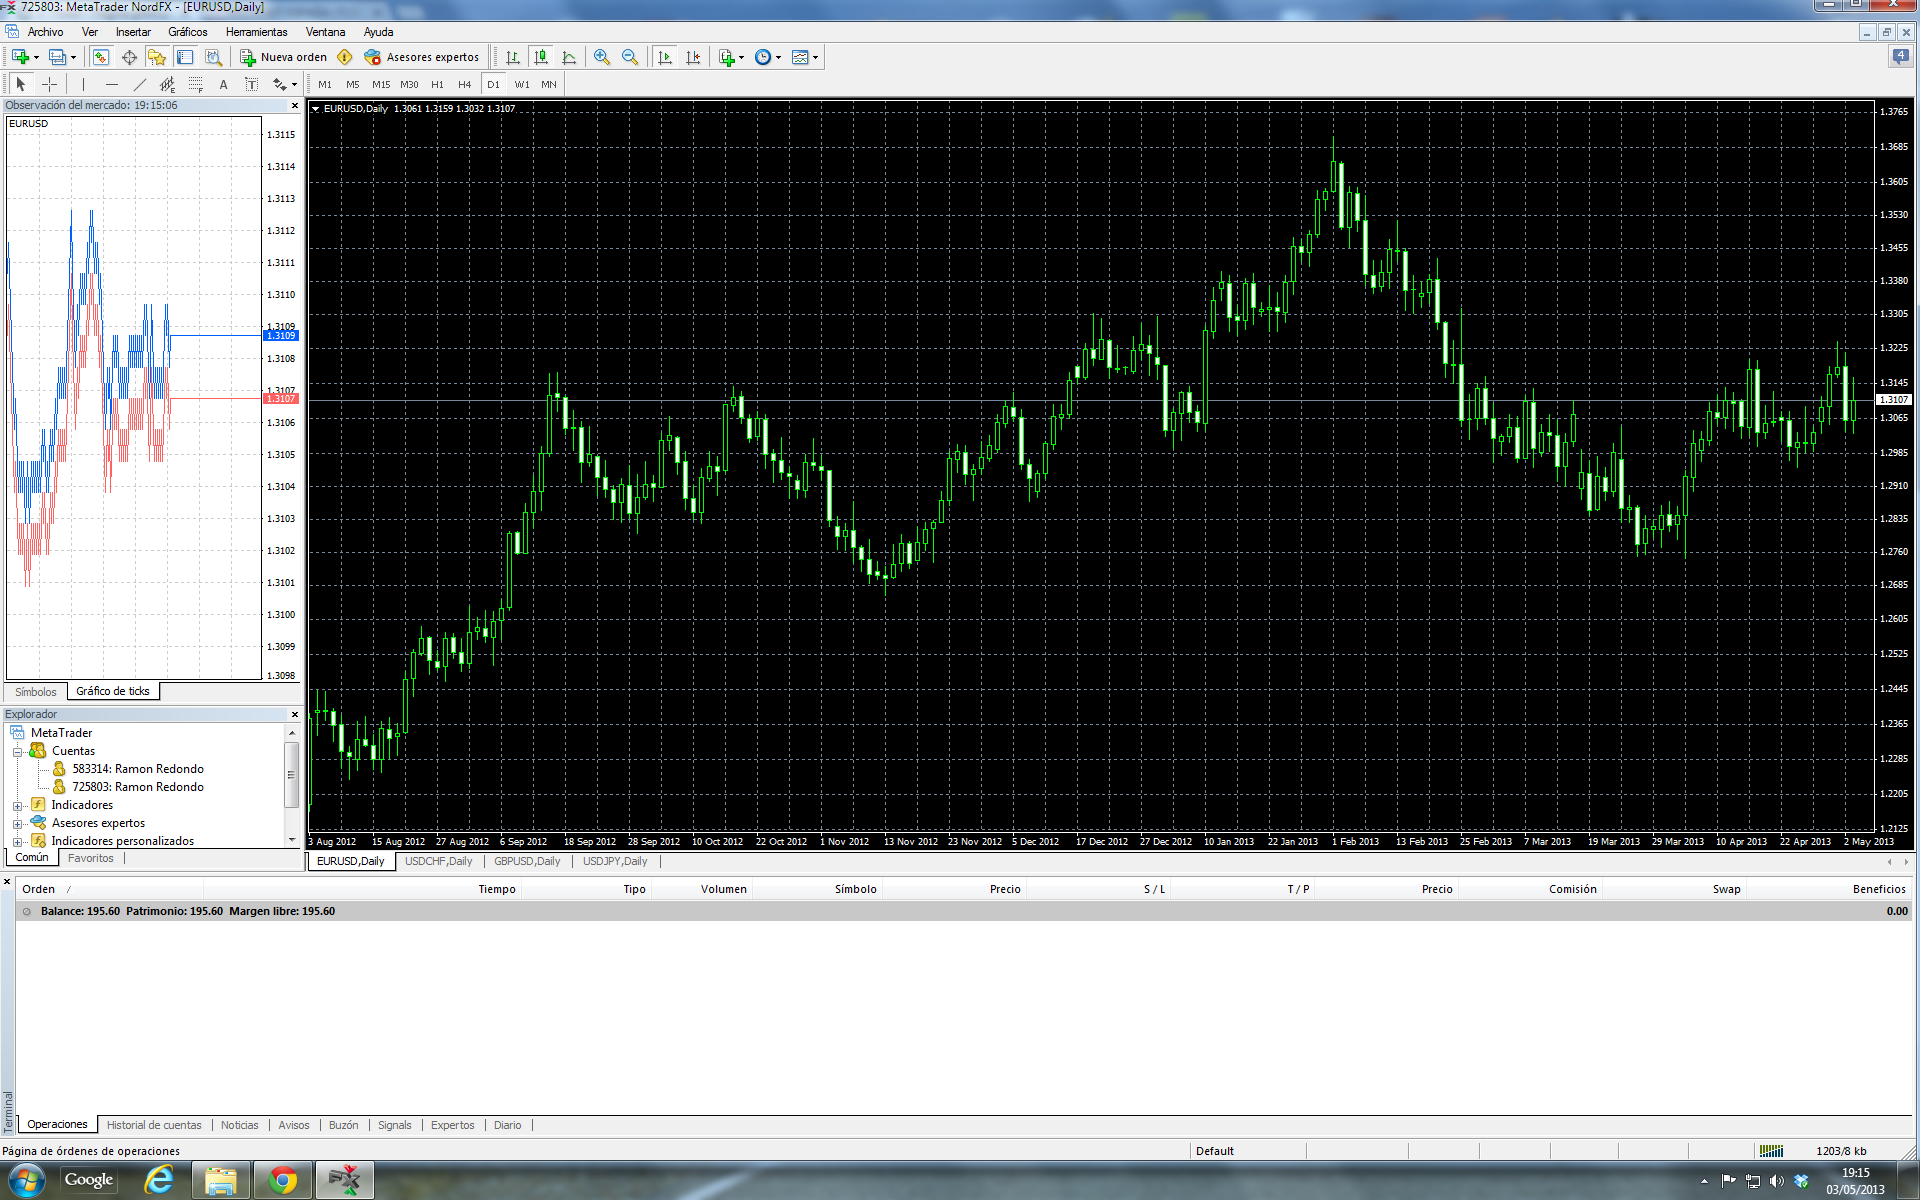Select the crosshair cursor tool
The height and width of the screenshot is (1200, 1920).
click(x=49, y=84)
